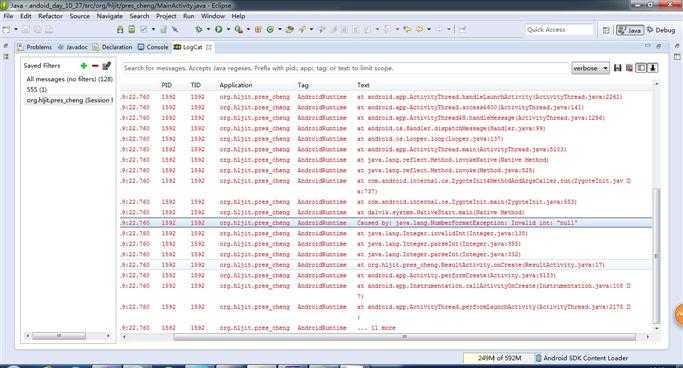Image resolution: width=683 pixels, height=368 pixels.
Task: Switch to the Console tab
Action: pyautogui.click(x=153, y=47)
